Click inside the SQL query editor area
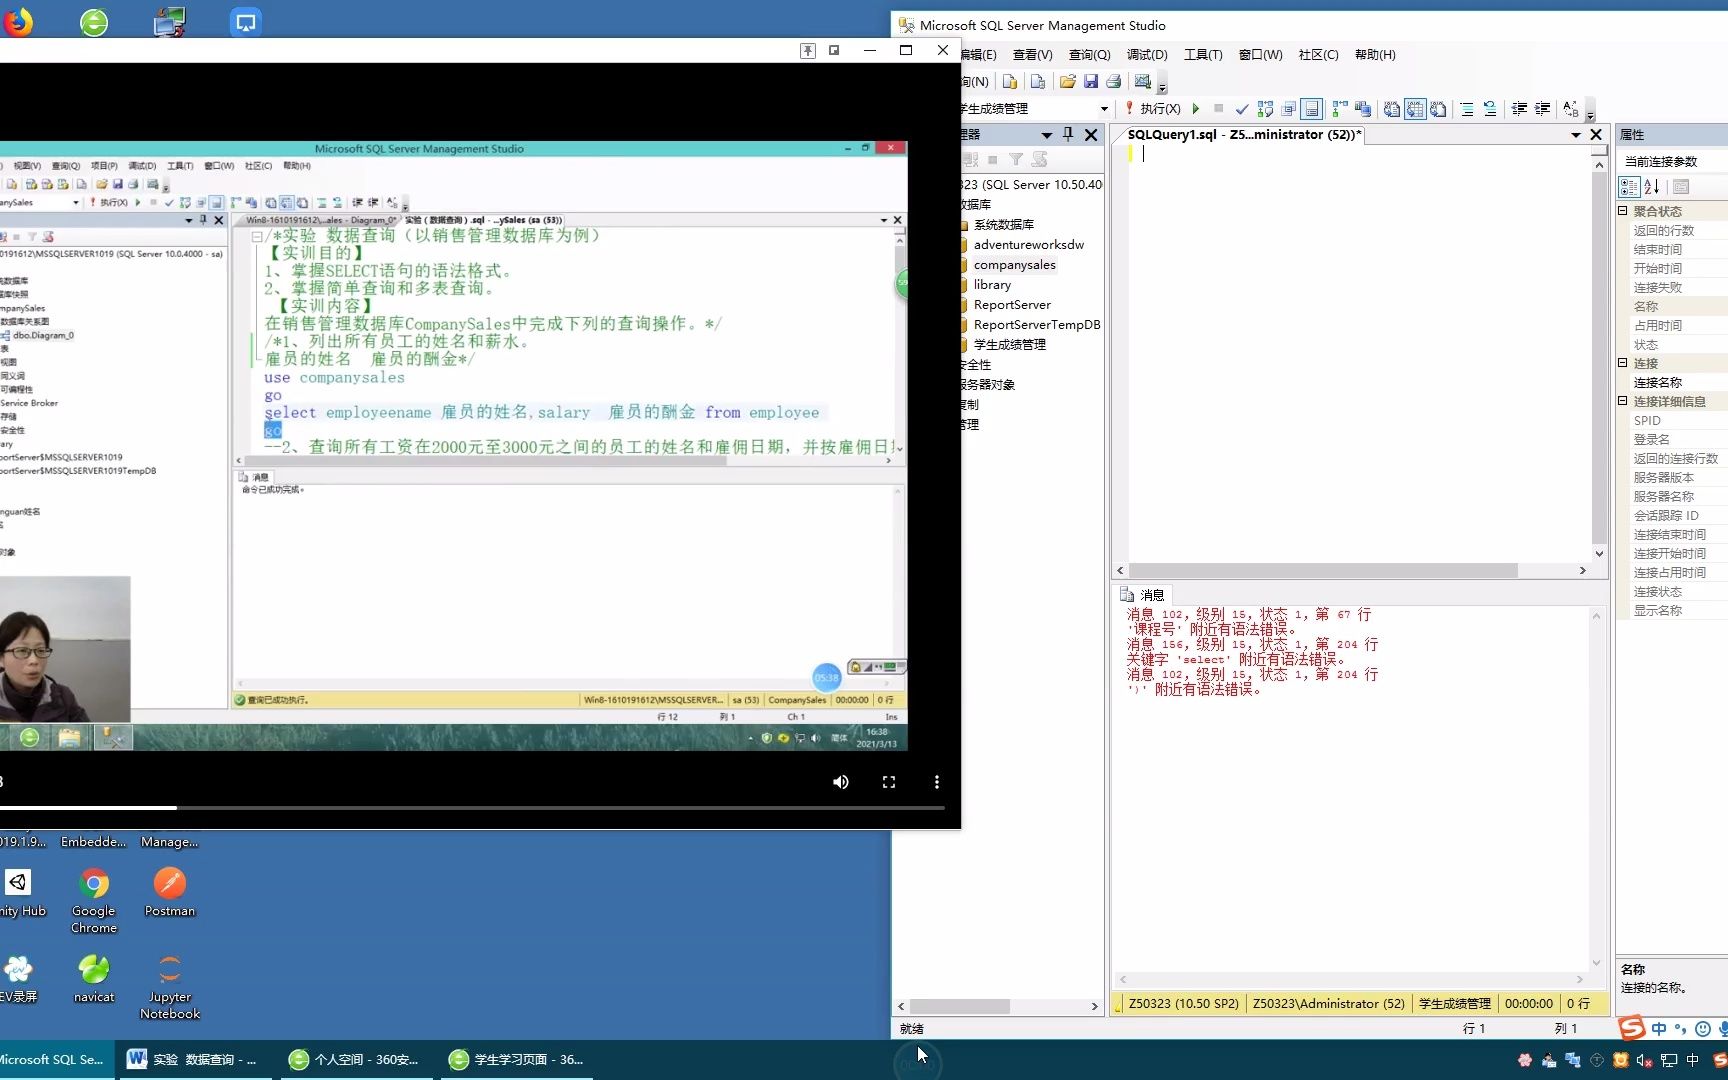Image resolution: width=1728 pixels, height=1080 pixels. pos(1358,354)
